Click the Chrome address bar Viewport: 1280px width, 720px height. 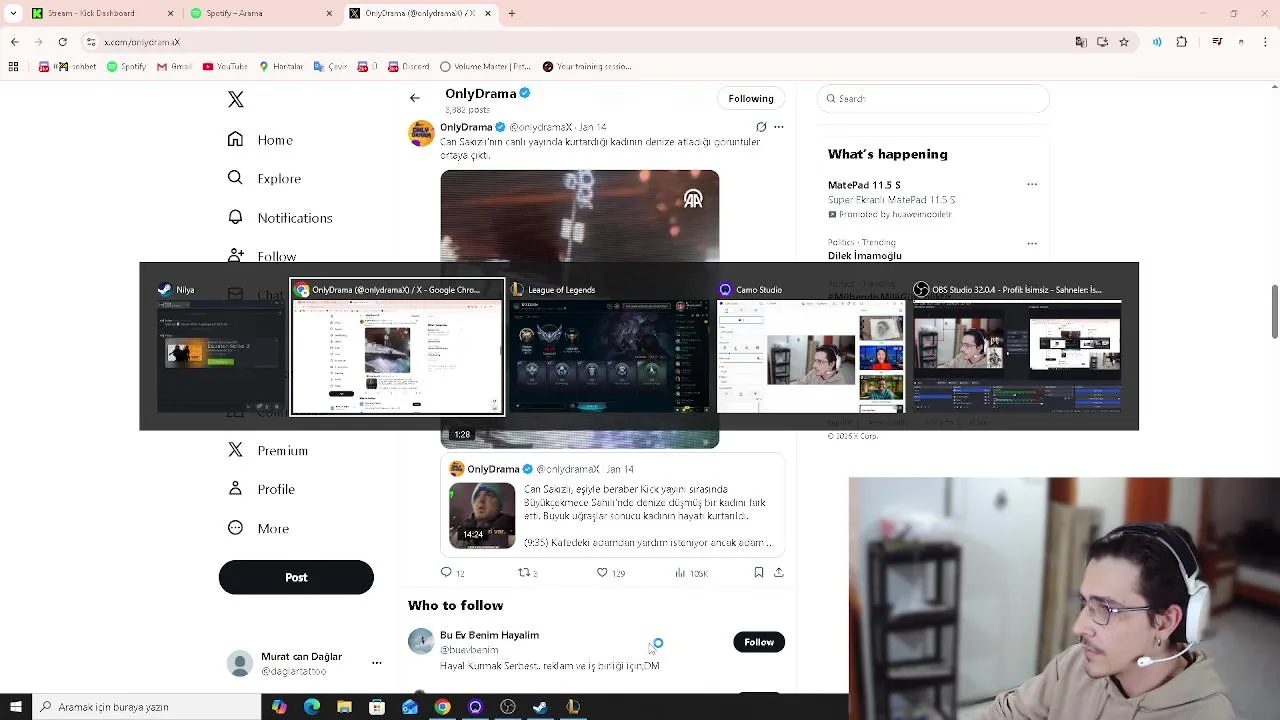pos(575,42)
